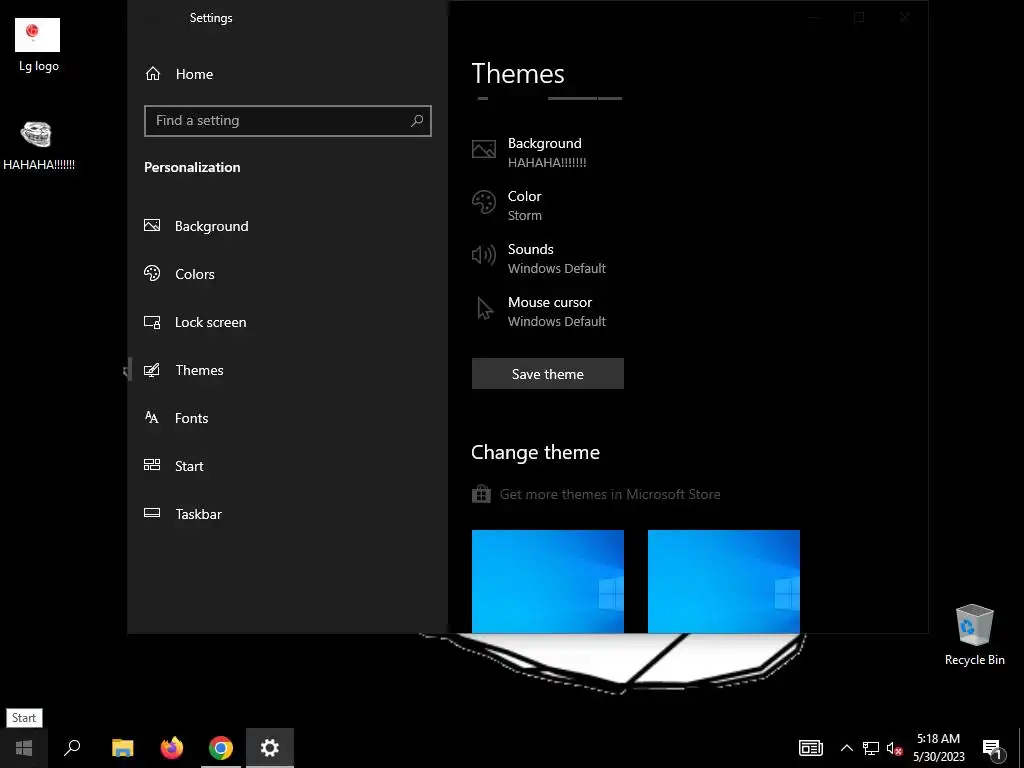Launch Google Chrome from the taskbar

tap(221, 748)
